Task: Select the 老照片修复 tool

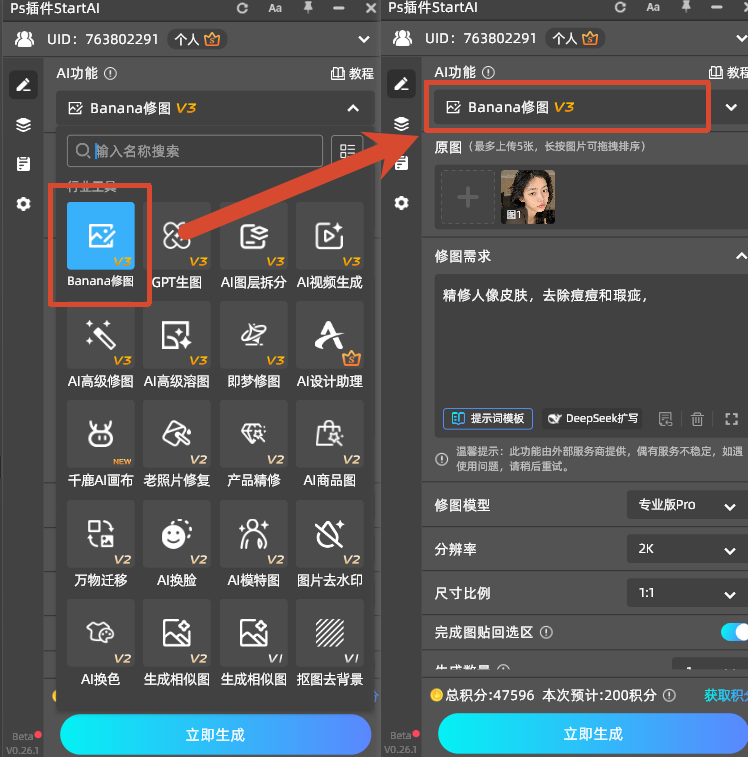Action: click(x=177, y=434)
